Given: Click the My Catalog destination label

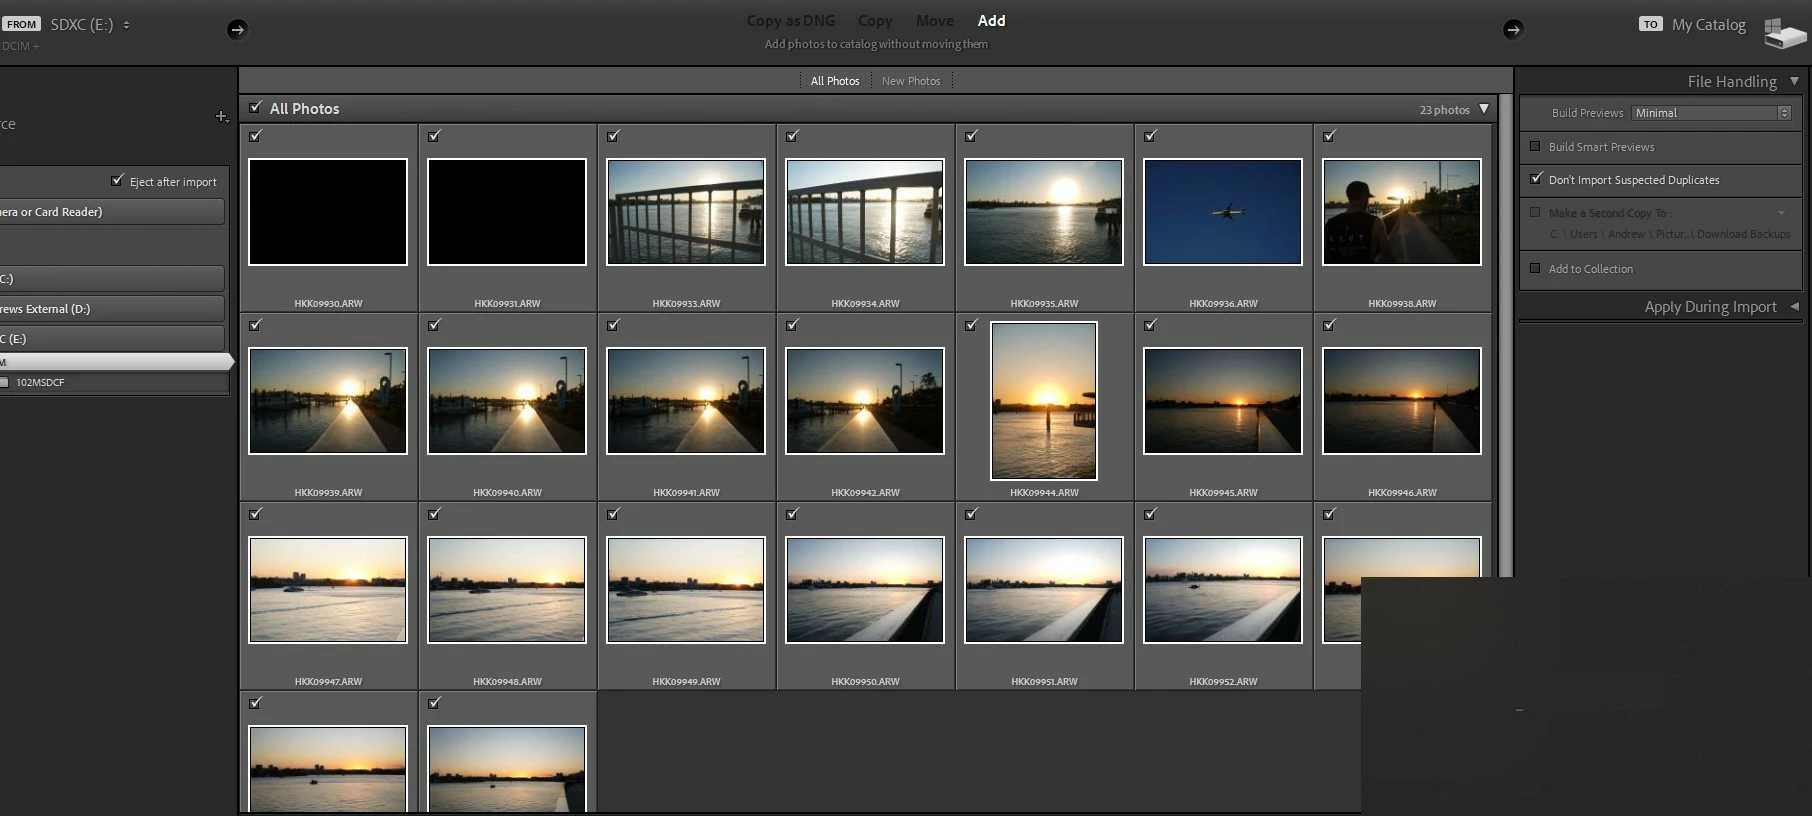Looking at the screenshot, I should click(1709, 25).
